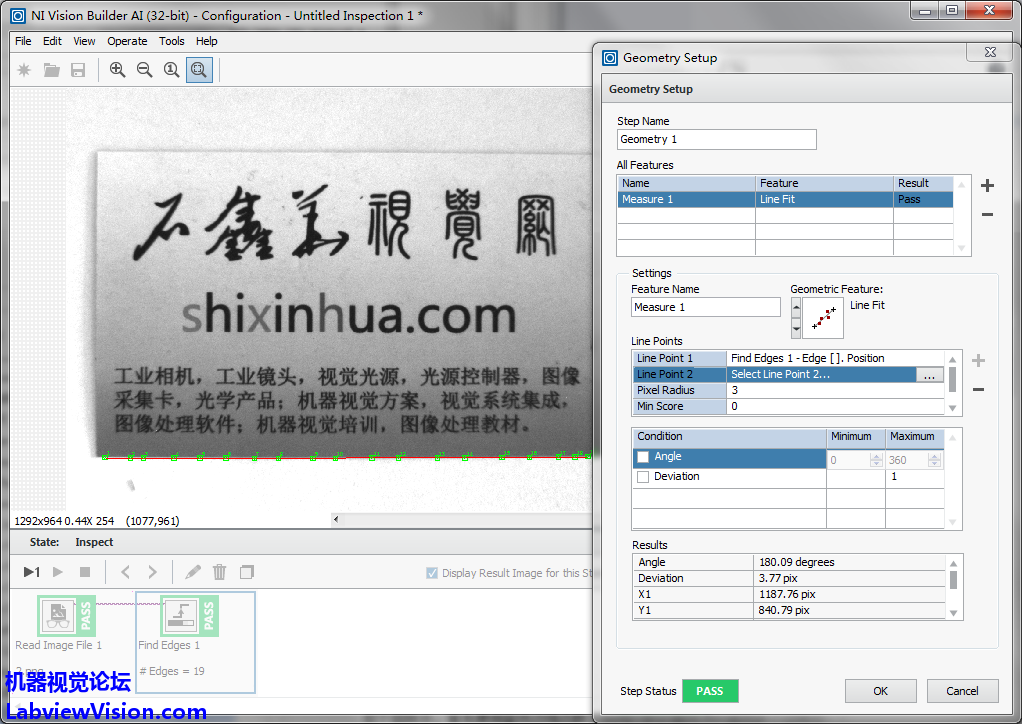Open the Line Point 2 browse button
This screenshot has height=724, width=1022.
[x=929, y=375]
